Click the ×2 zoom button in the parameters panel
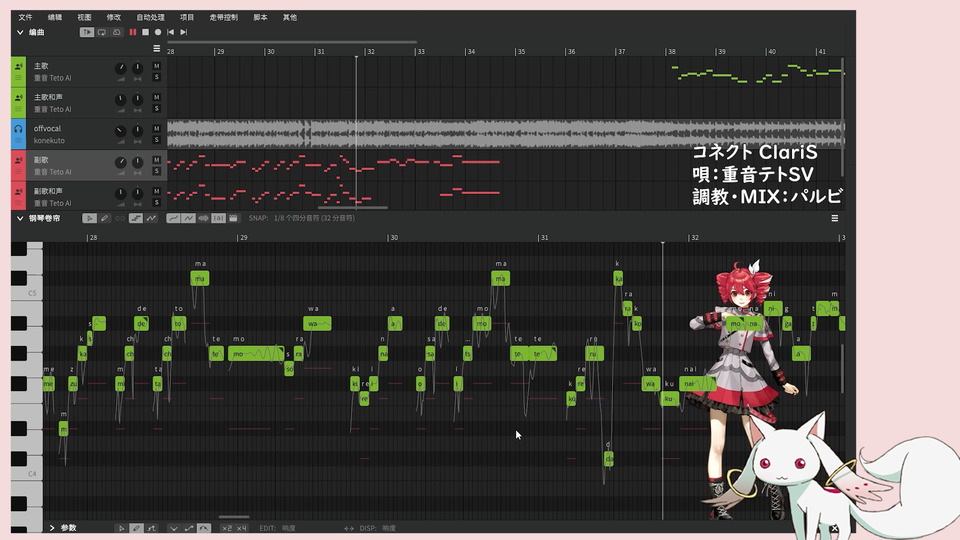Image resolution: width=960 pixels, height=540 pixels. [x=227, y=528]
